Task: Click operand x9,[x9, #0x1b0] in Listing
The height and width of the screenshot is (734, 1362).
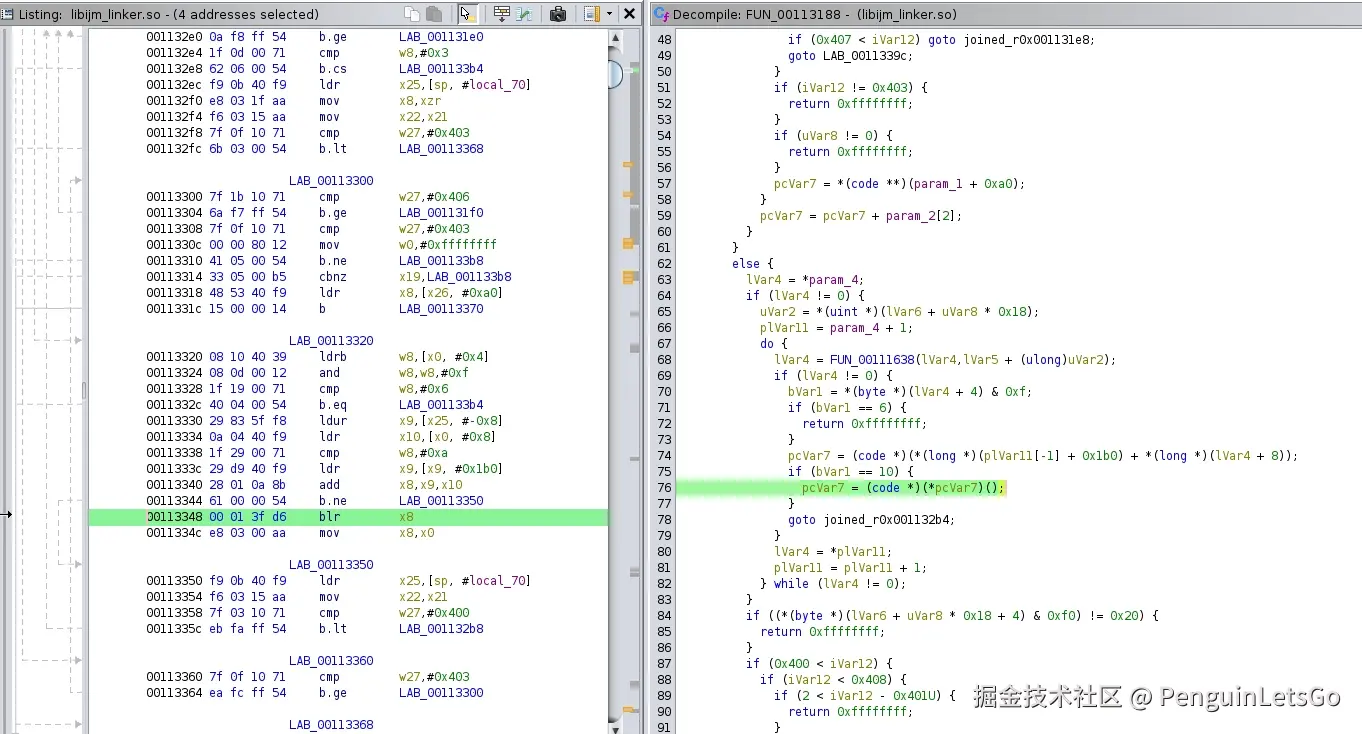Action: click(451, 469)
